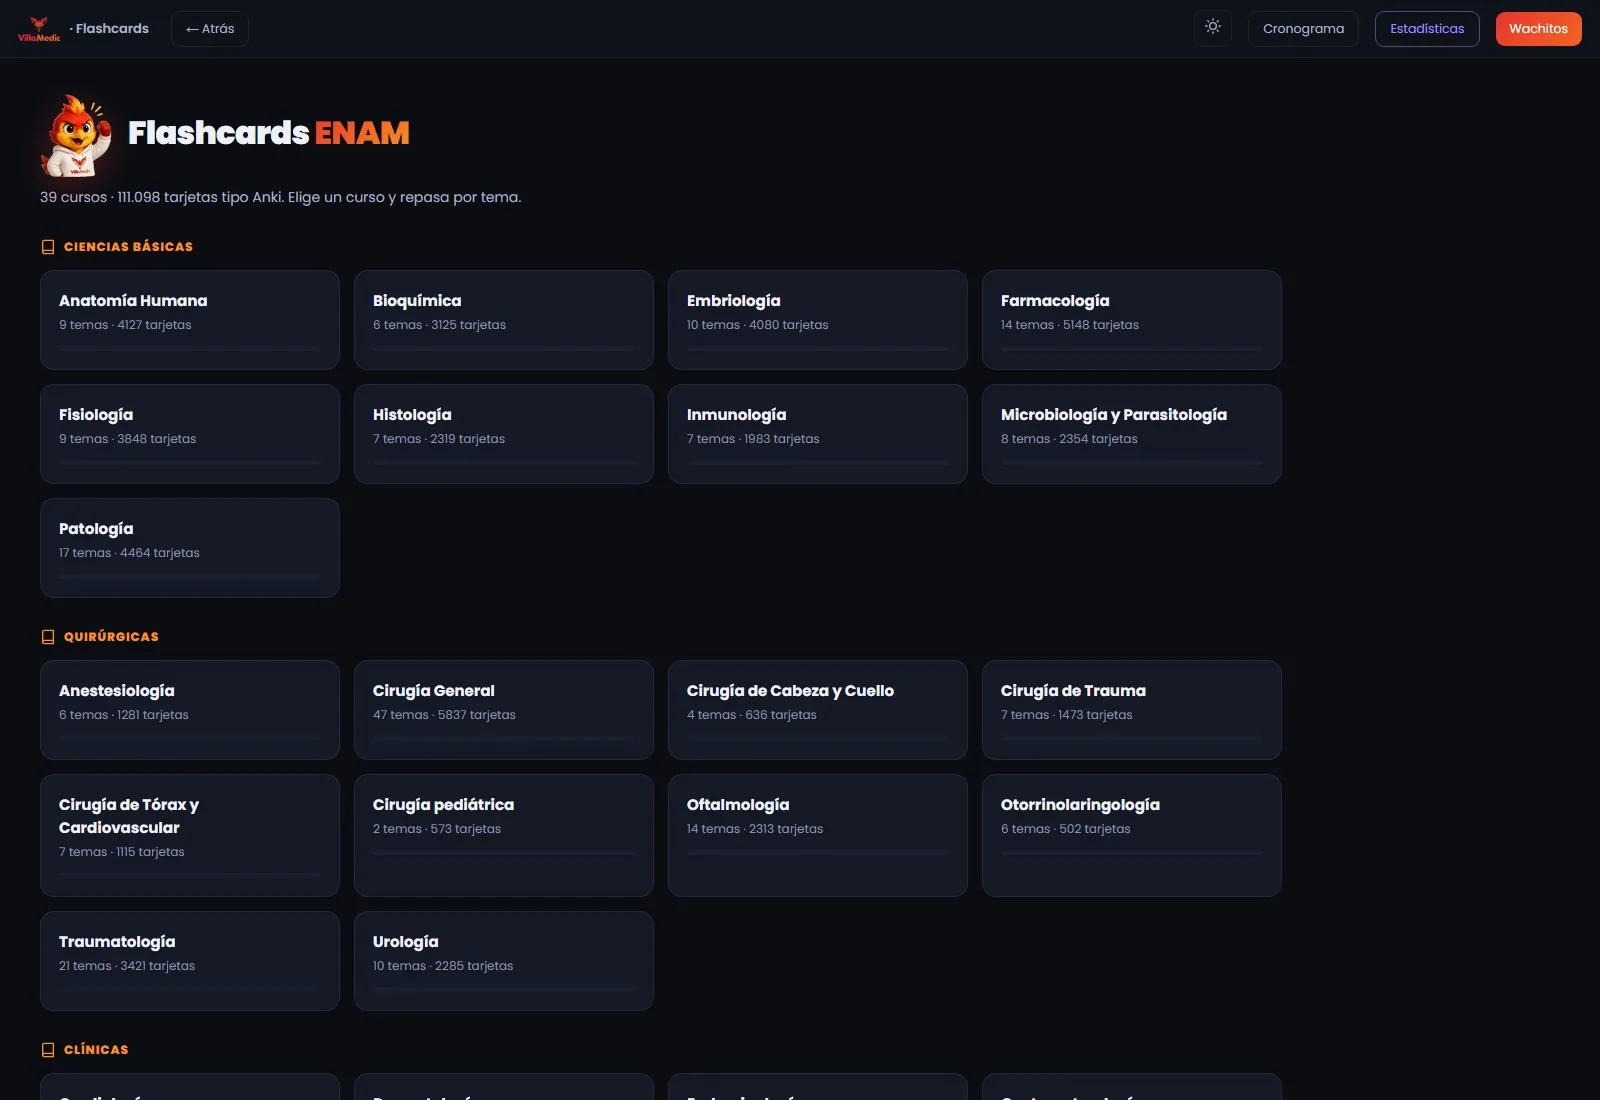This screenshot has width=1600, height=1100.
Task: Click the Cirugía General progress bar
Action: click(x=504, y=739)
